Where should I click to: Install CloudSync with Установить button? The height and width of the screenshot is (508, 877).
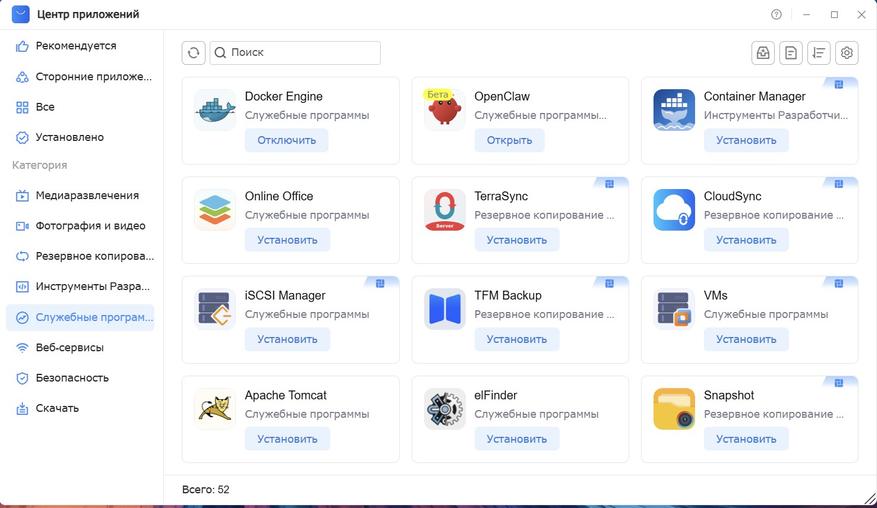746,240
